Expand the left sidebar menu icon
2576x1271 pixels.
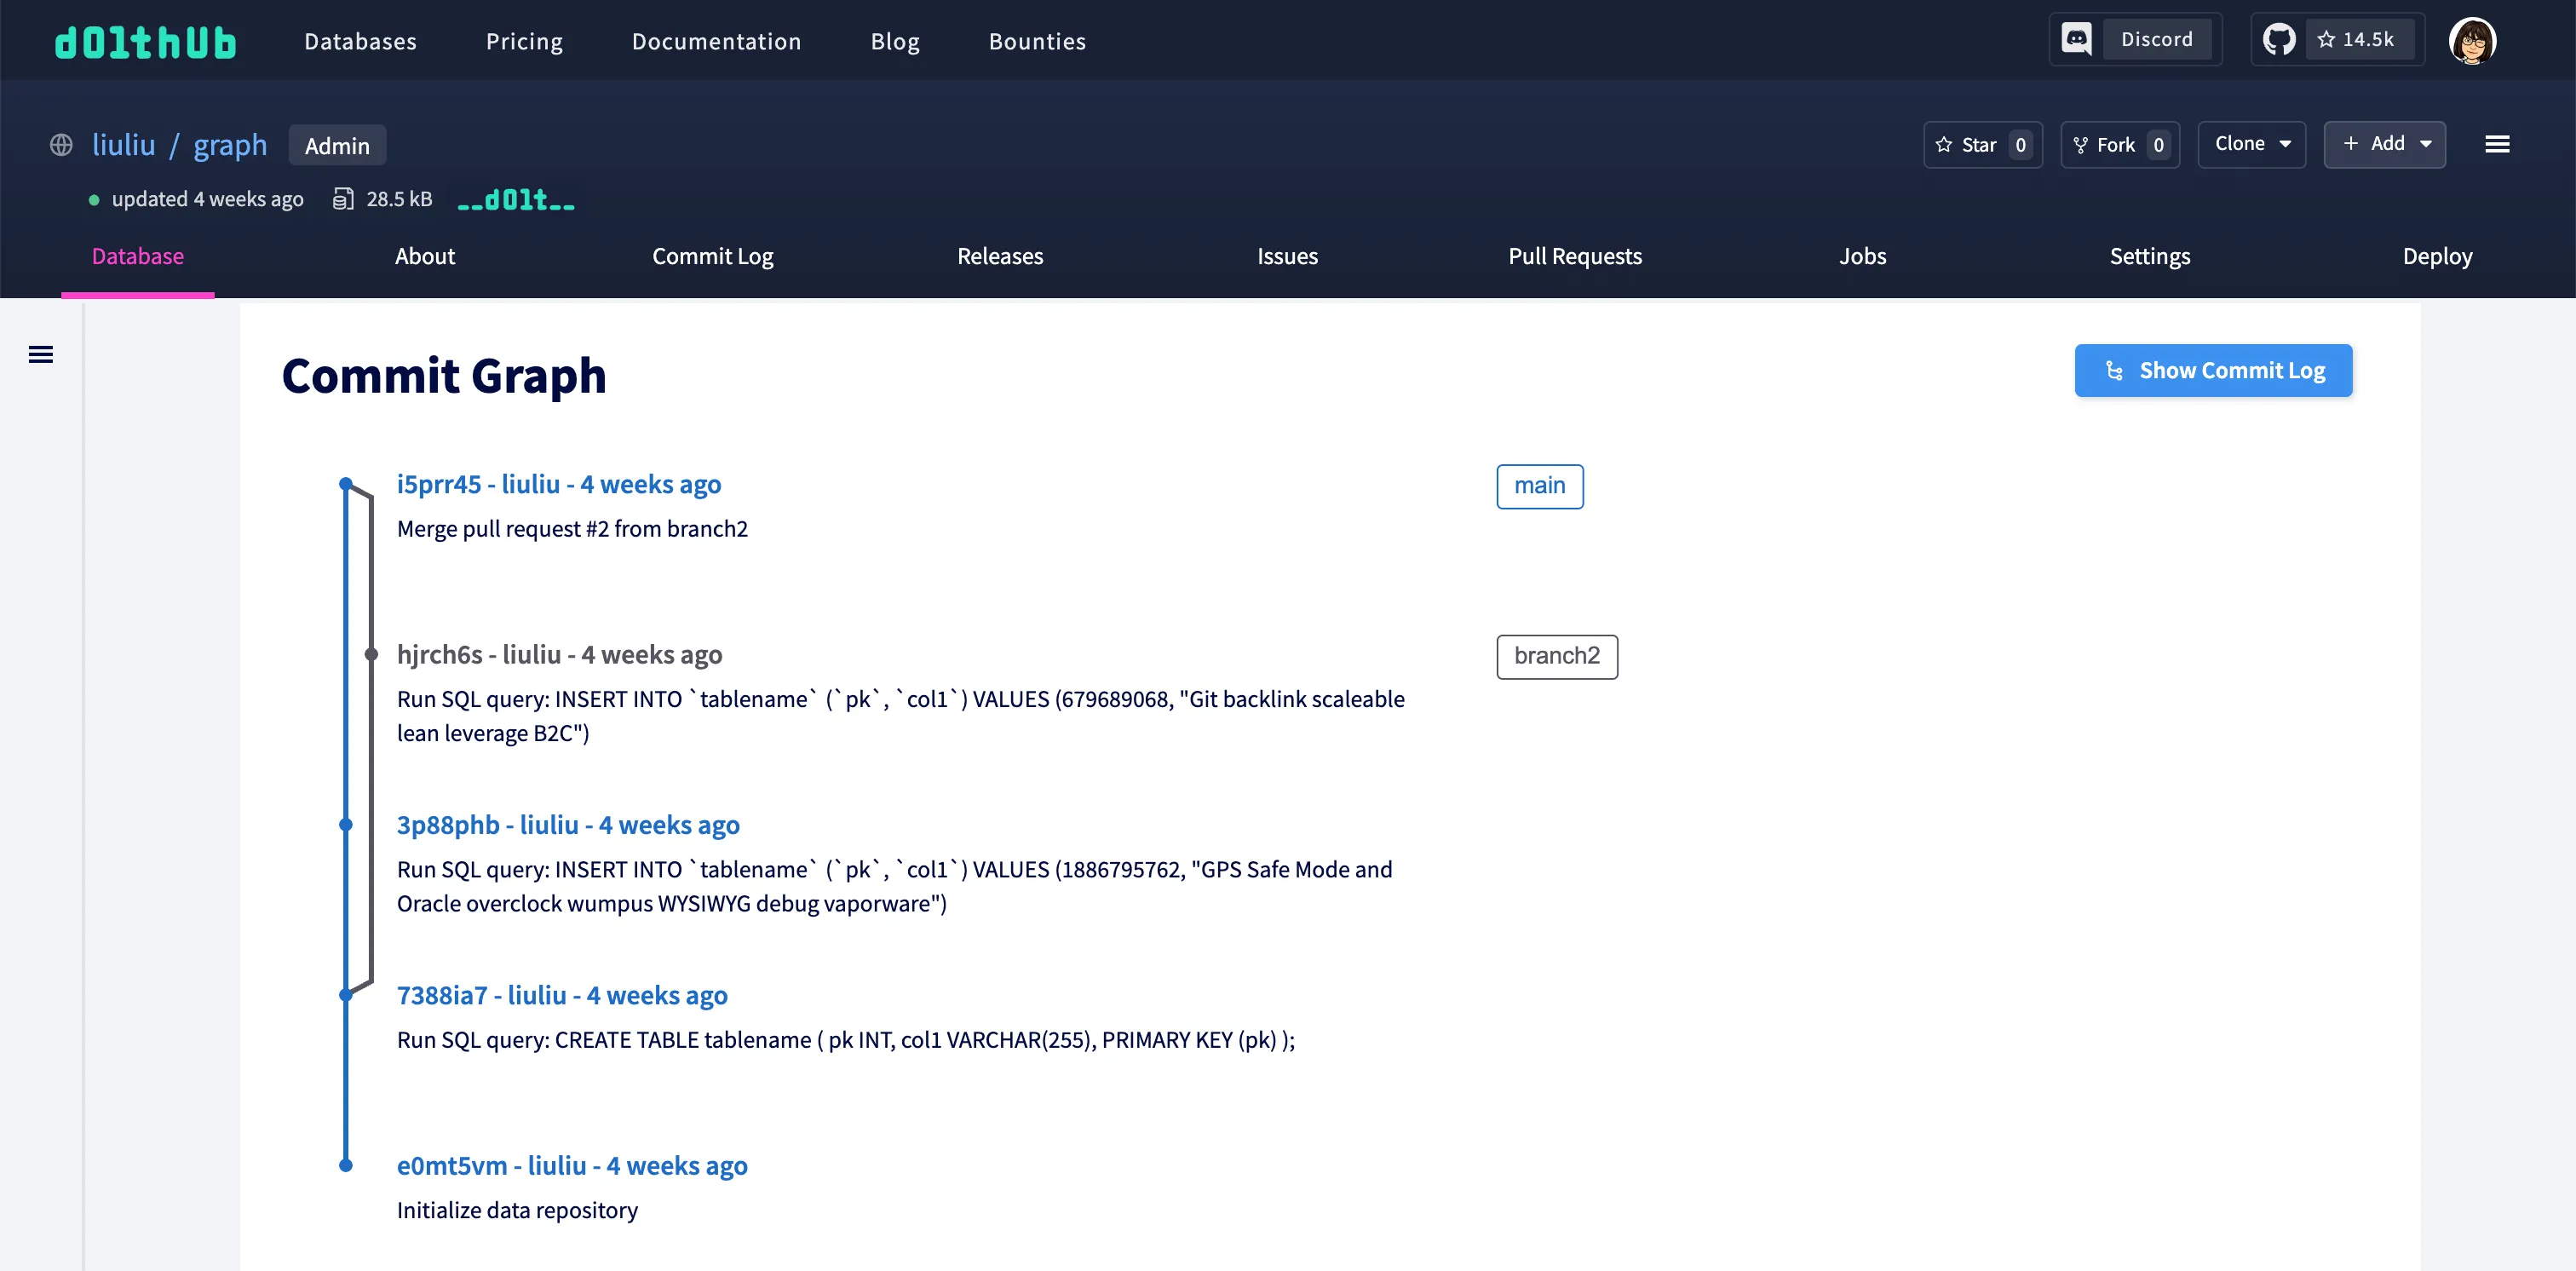pos(41,354)
